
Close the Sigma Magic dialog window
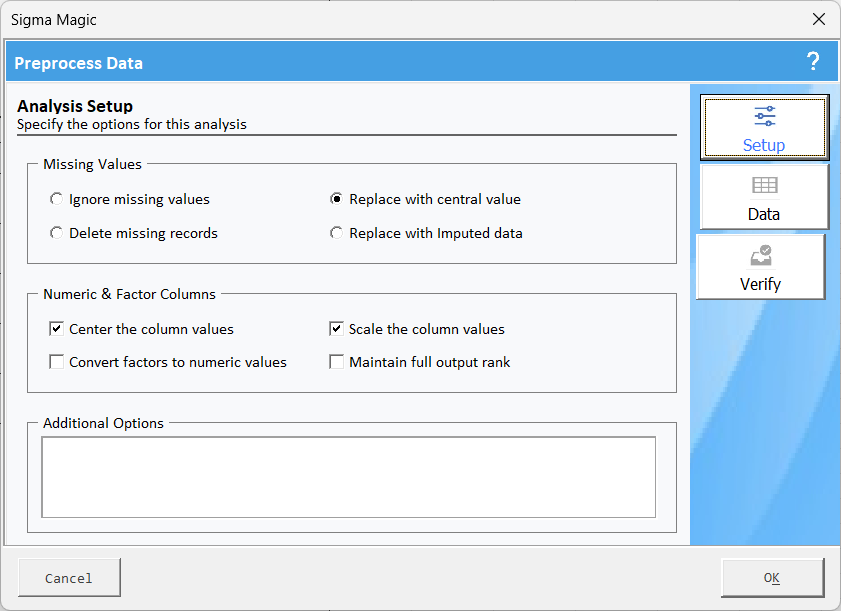point(819,20)
